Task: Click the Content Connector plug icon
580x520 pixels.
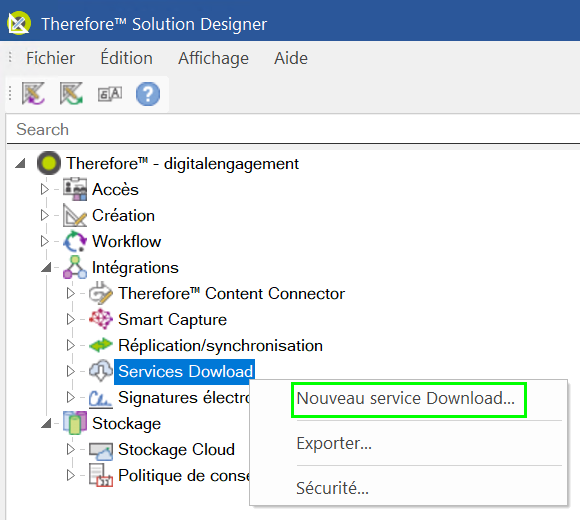Action: (101, 293)
